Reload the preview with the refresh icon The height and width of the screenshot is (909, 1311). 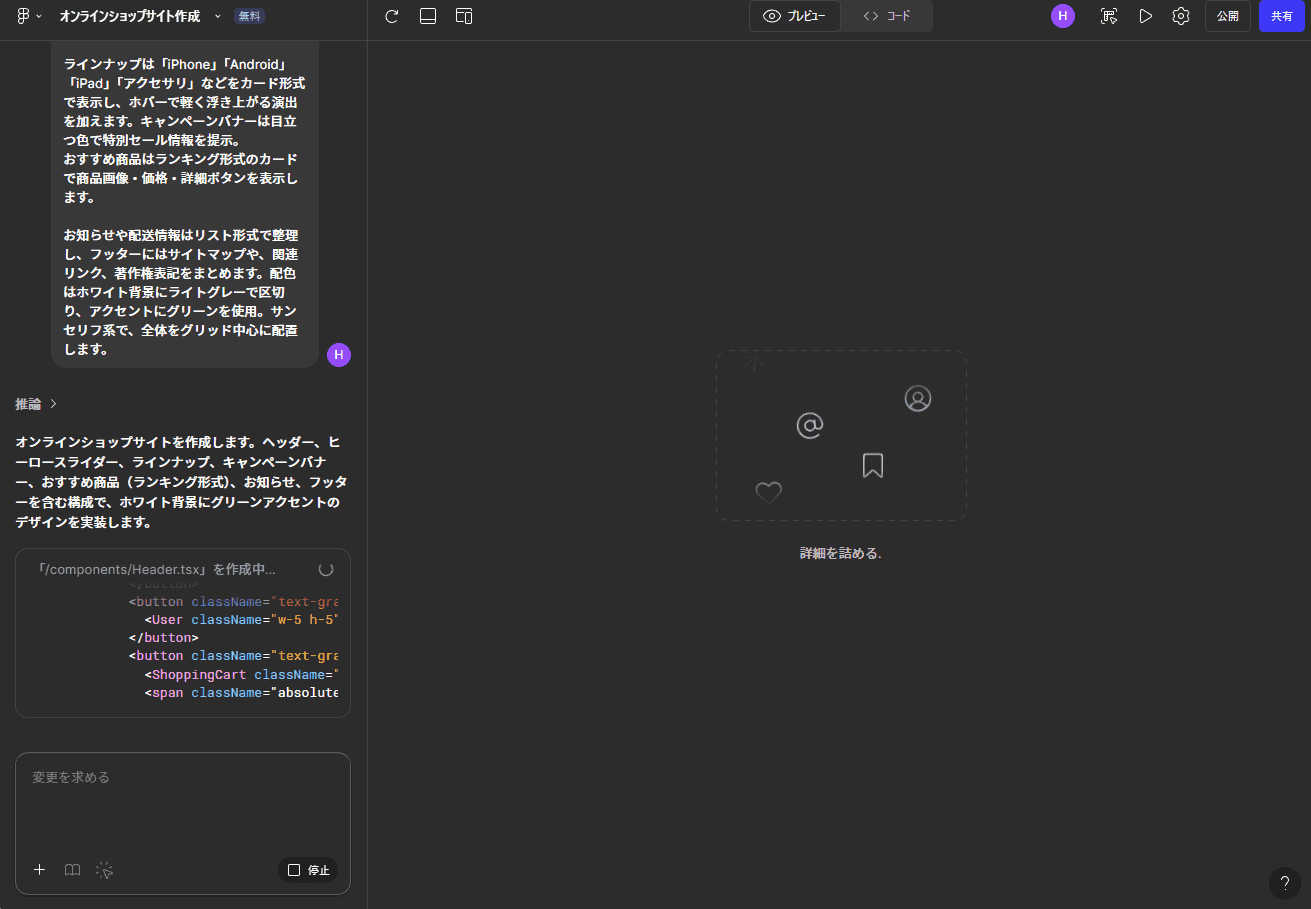click(x=392, y=16)
